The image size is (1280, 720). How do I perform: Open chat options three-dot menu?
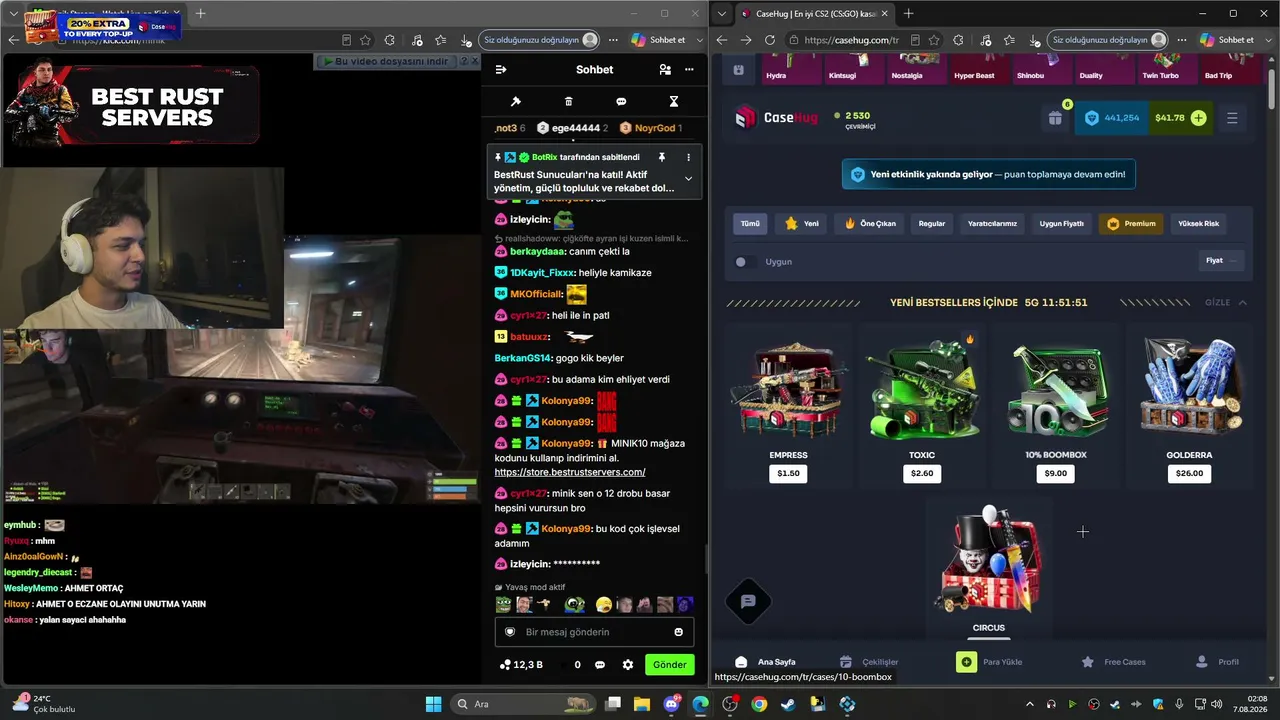pos(689,70)
